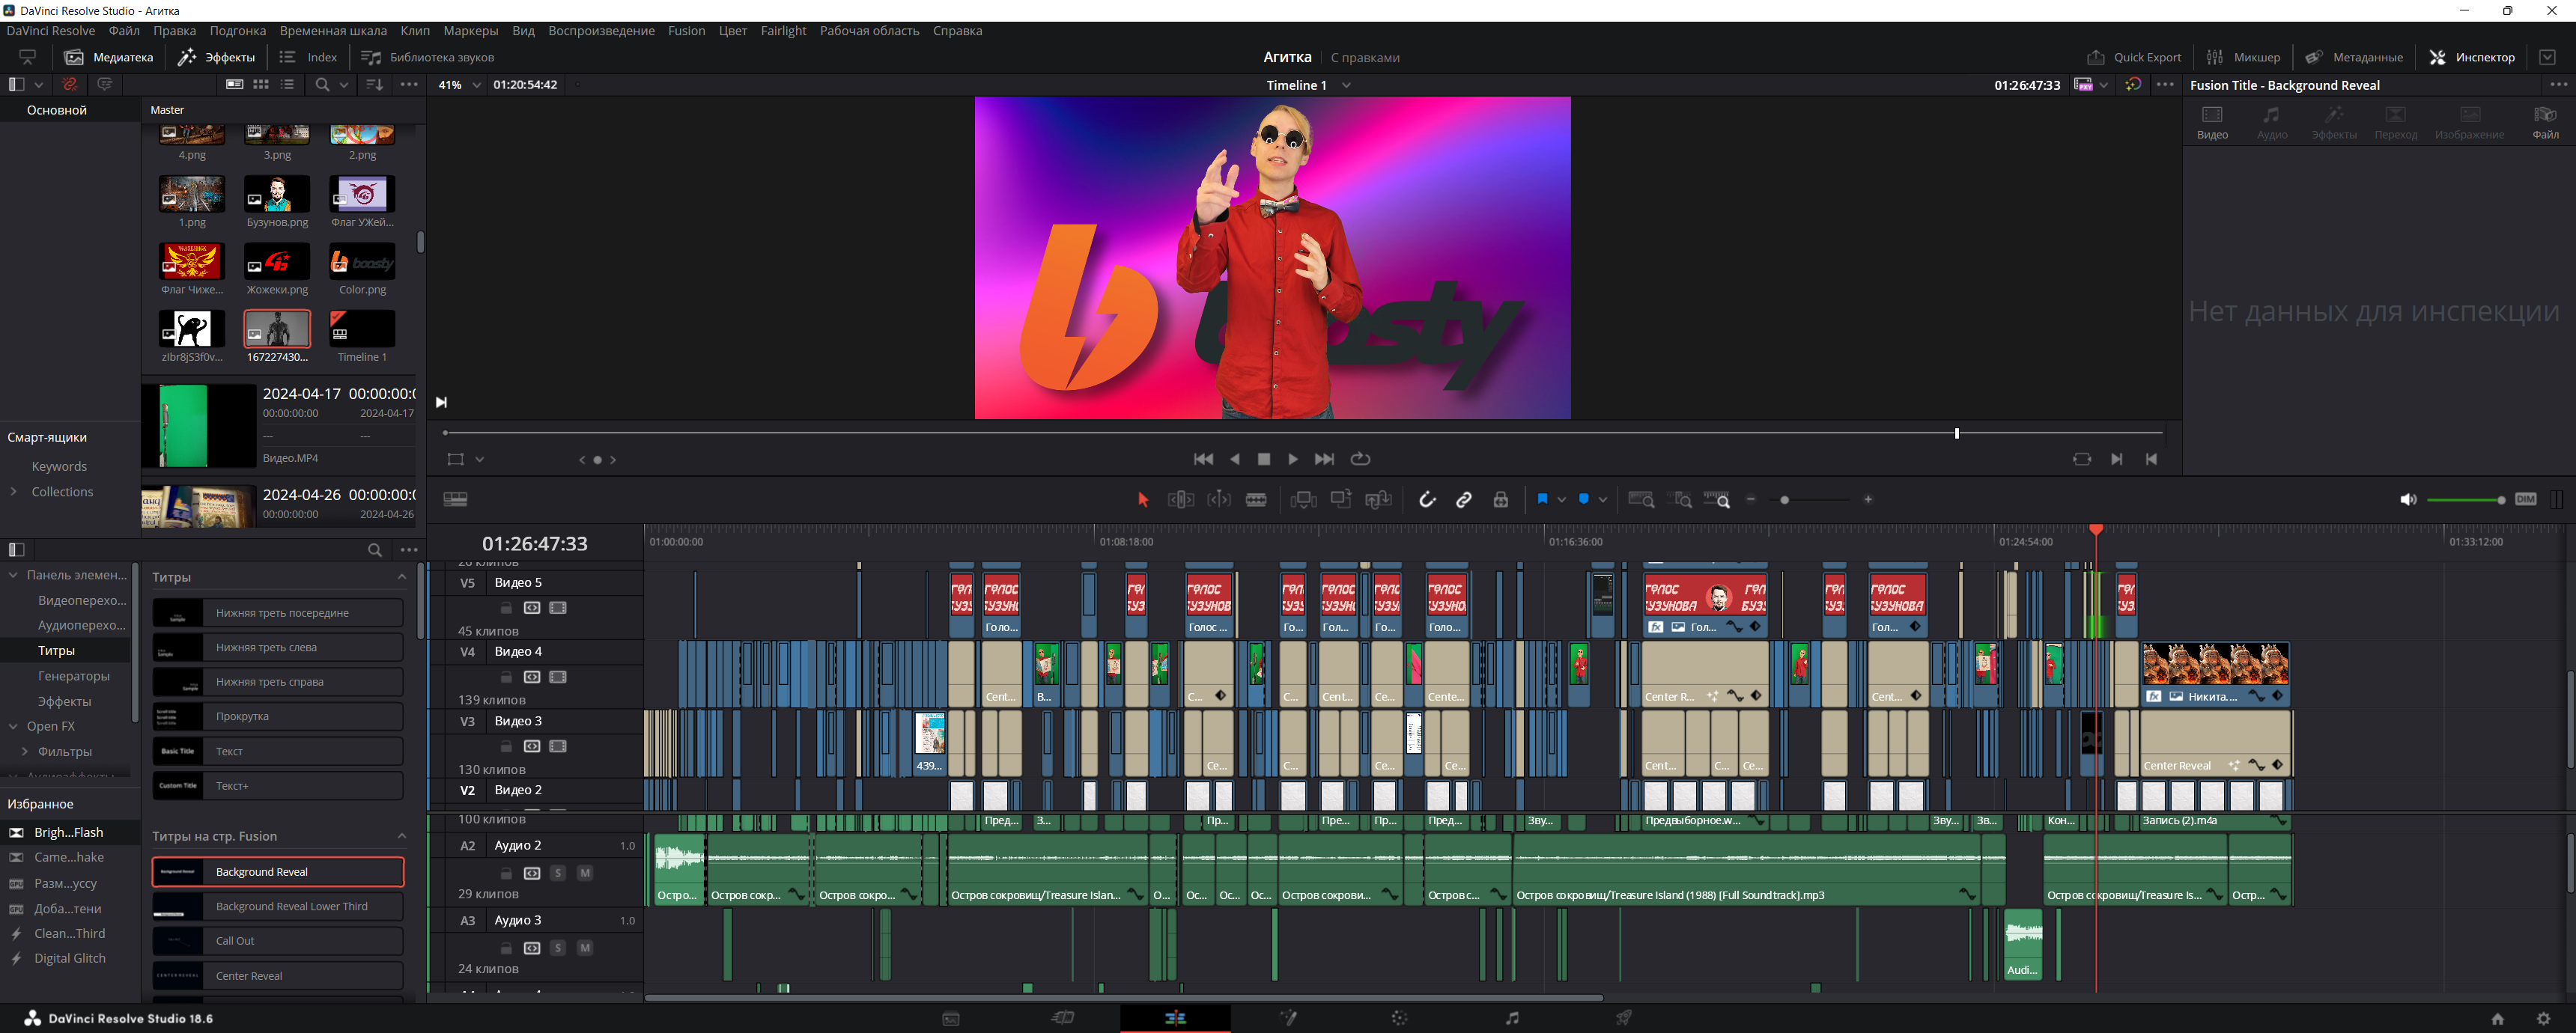Open the flag color dropdown arrow
Screen dimensions: 2576x1033
pyautogui.click(x=1561, y=500)
